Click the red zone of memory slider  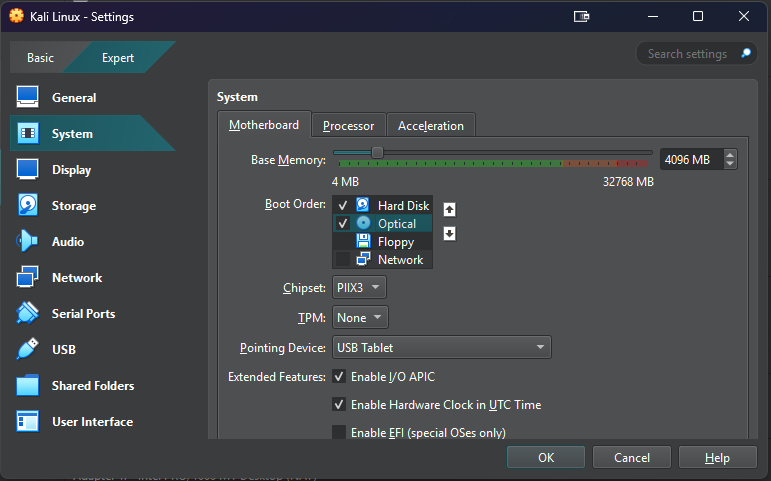[x=632, y=163]
